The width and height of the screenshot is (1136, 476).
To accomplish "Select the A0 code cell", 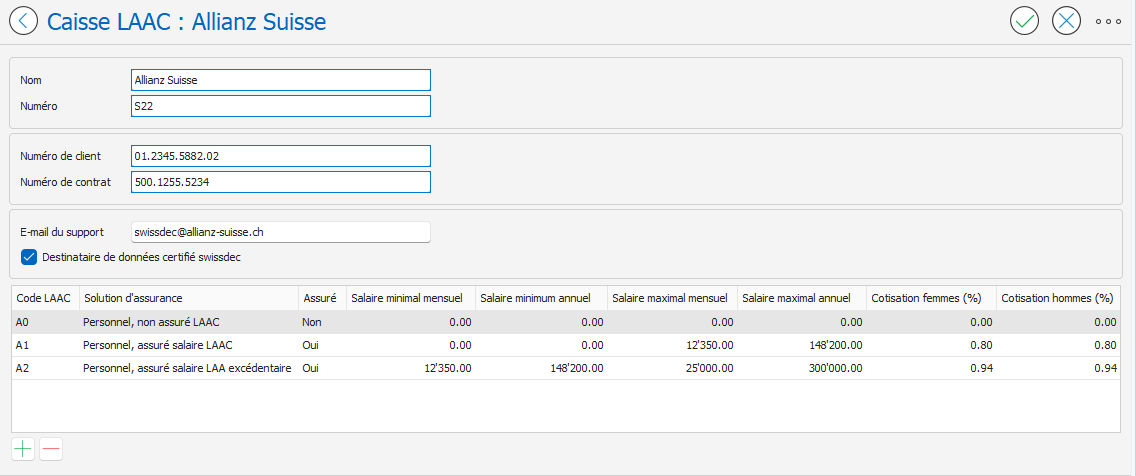I will click(46, 322).
